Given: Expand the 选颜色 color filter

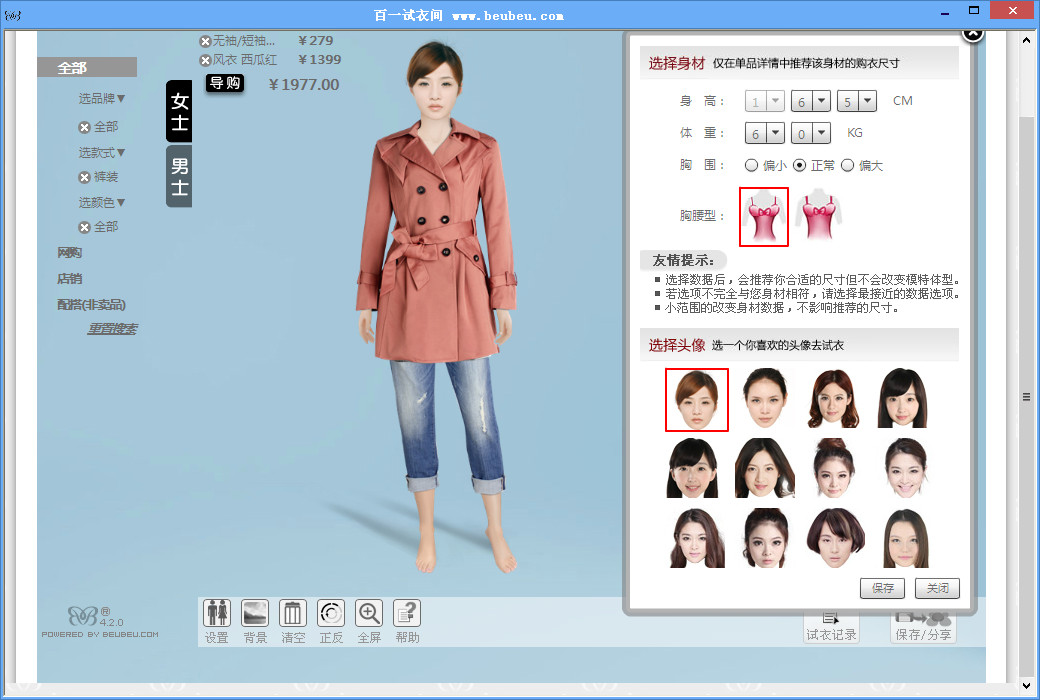Looking at the screenshot, I should coord(102,202).
